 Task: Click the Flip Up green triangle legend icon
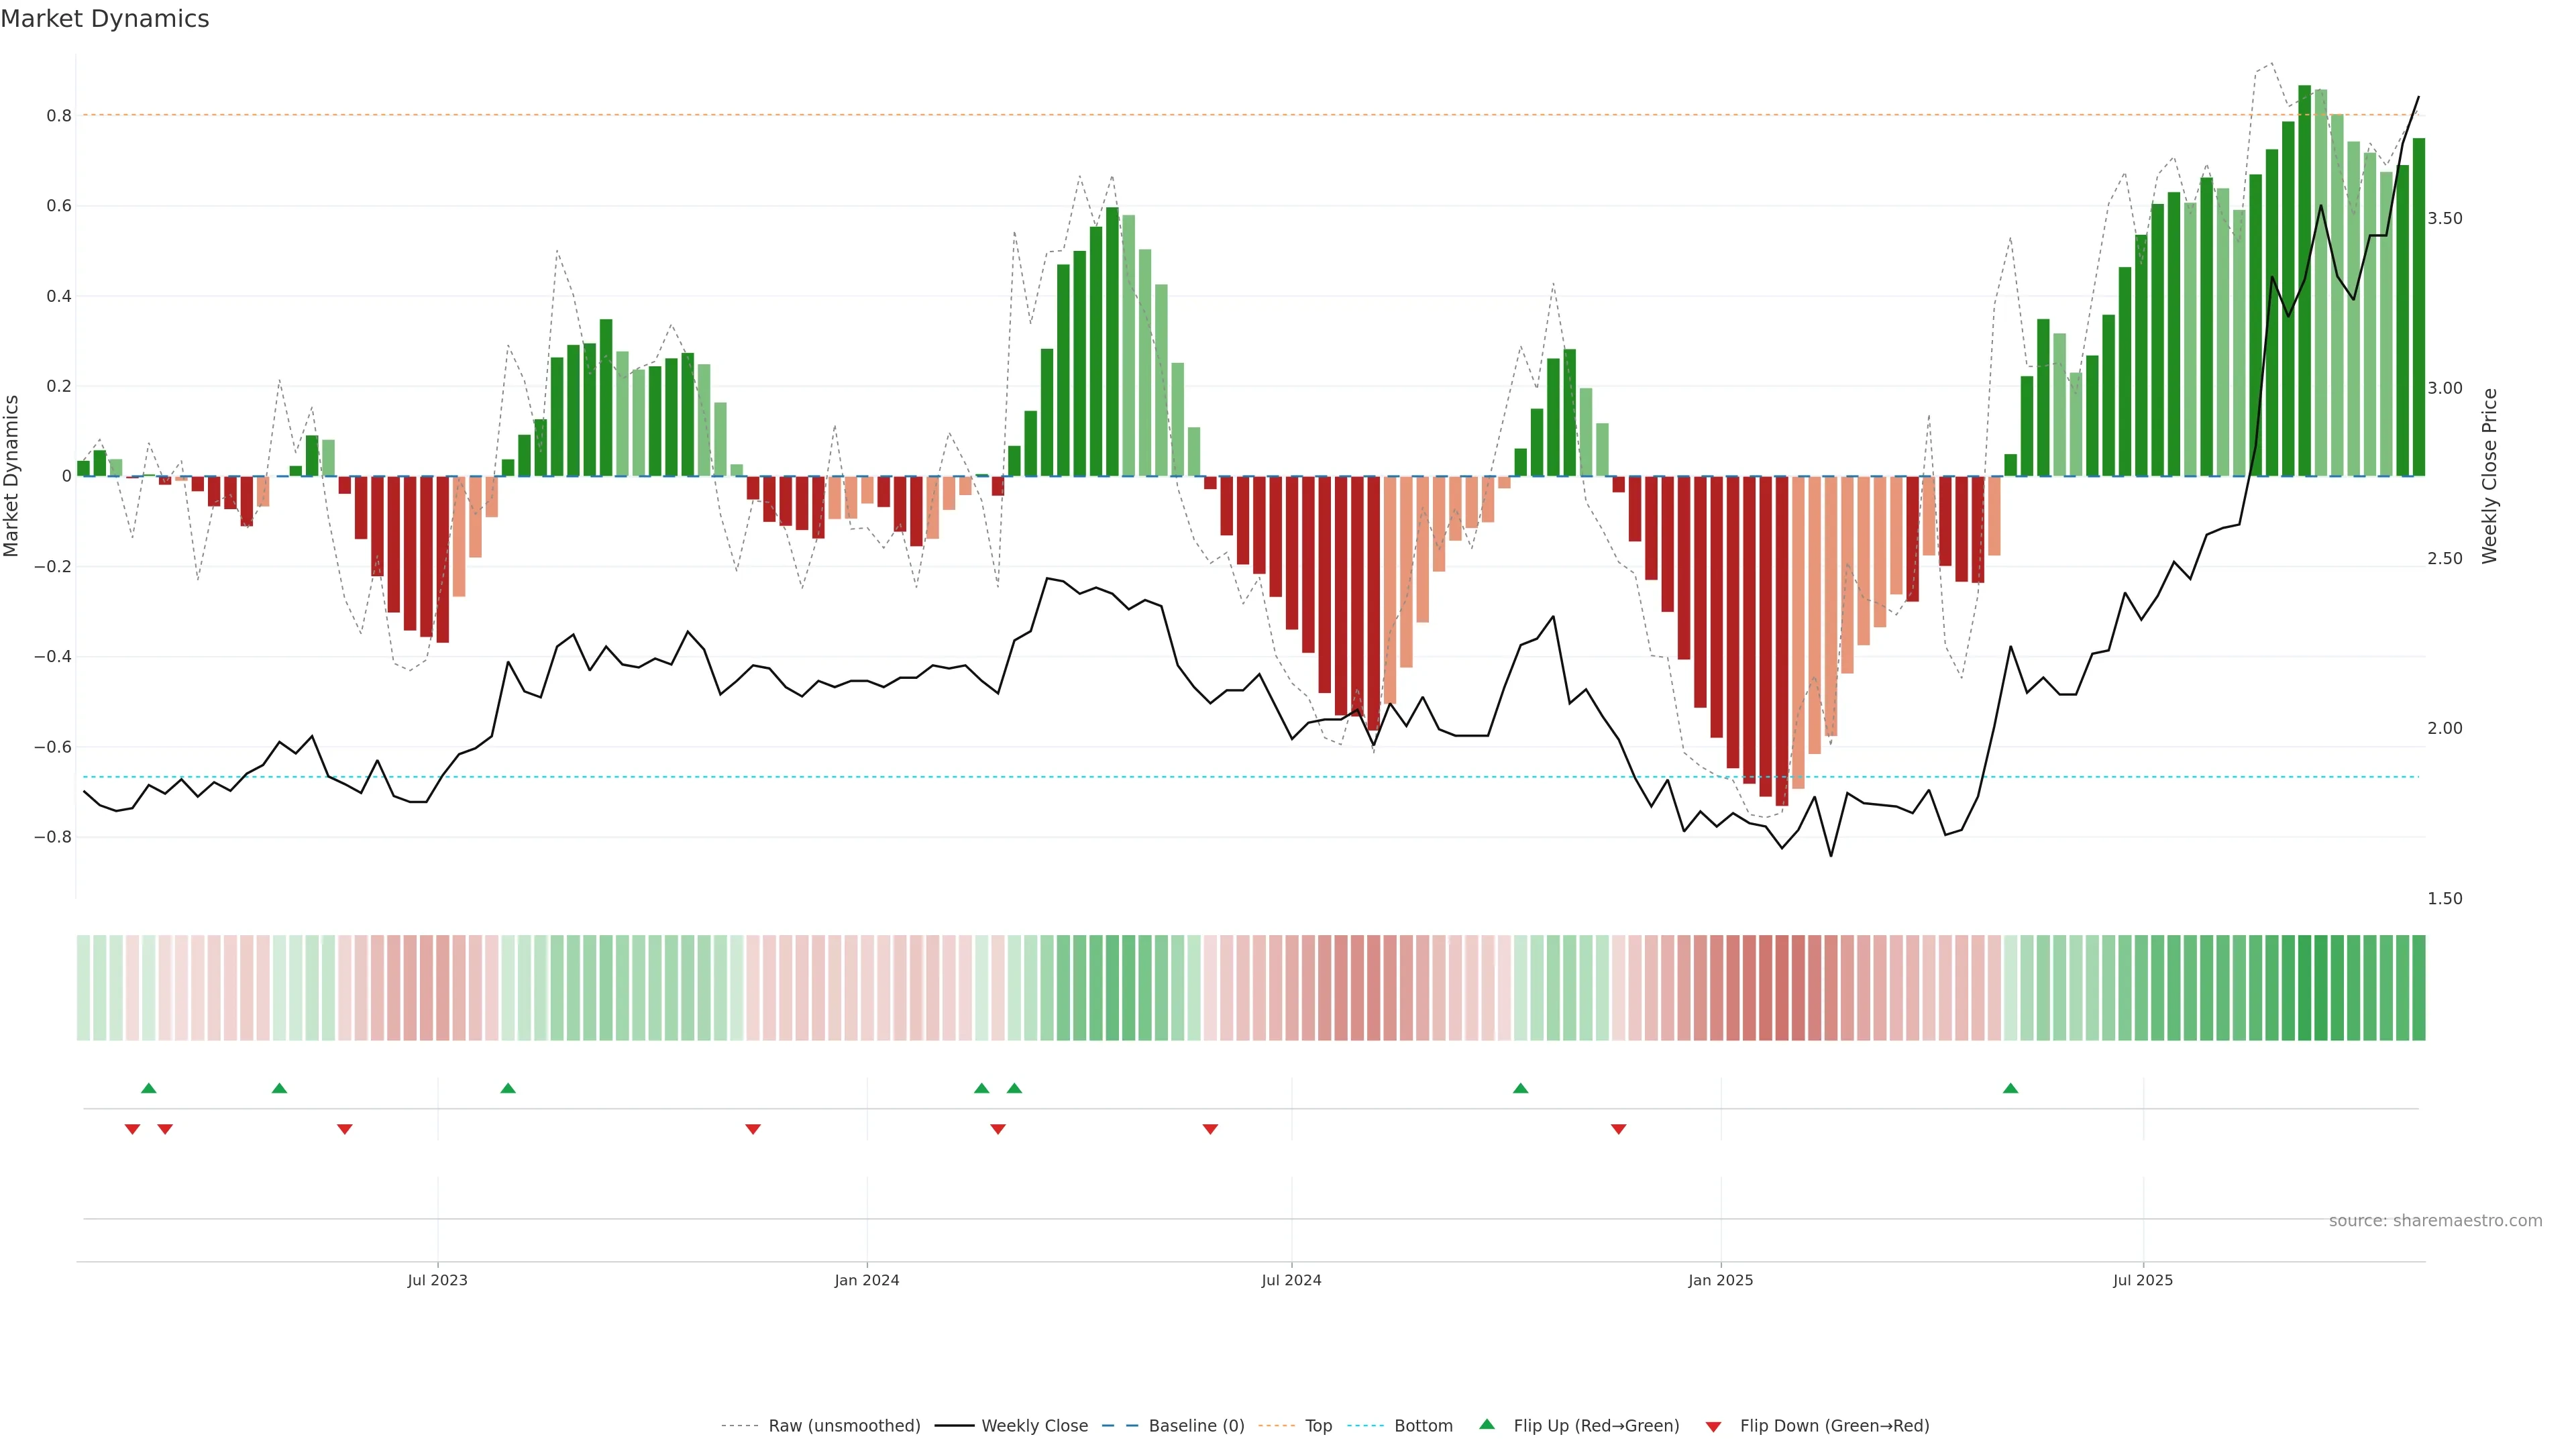coord(1487,1424)
